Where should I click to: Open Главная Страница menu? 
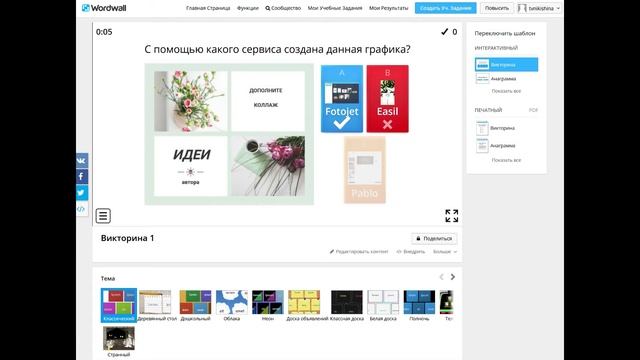point(208,8)
